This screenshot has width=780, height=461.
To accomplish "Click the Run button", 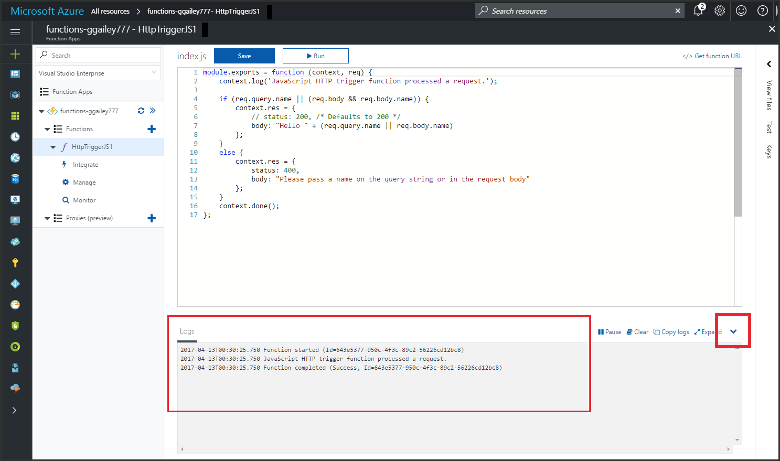I will coord(315,56).
